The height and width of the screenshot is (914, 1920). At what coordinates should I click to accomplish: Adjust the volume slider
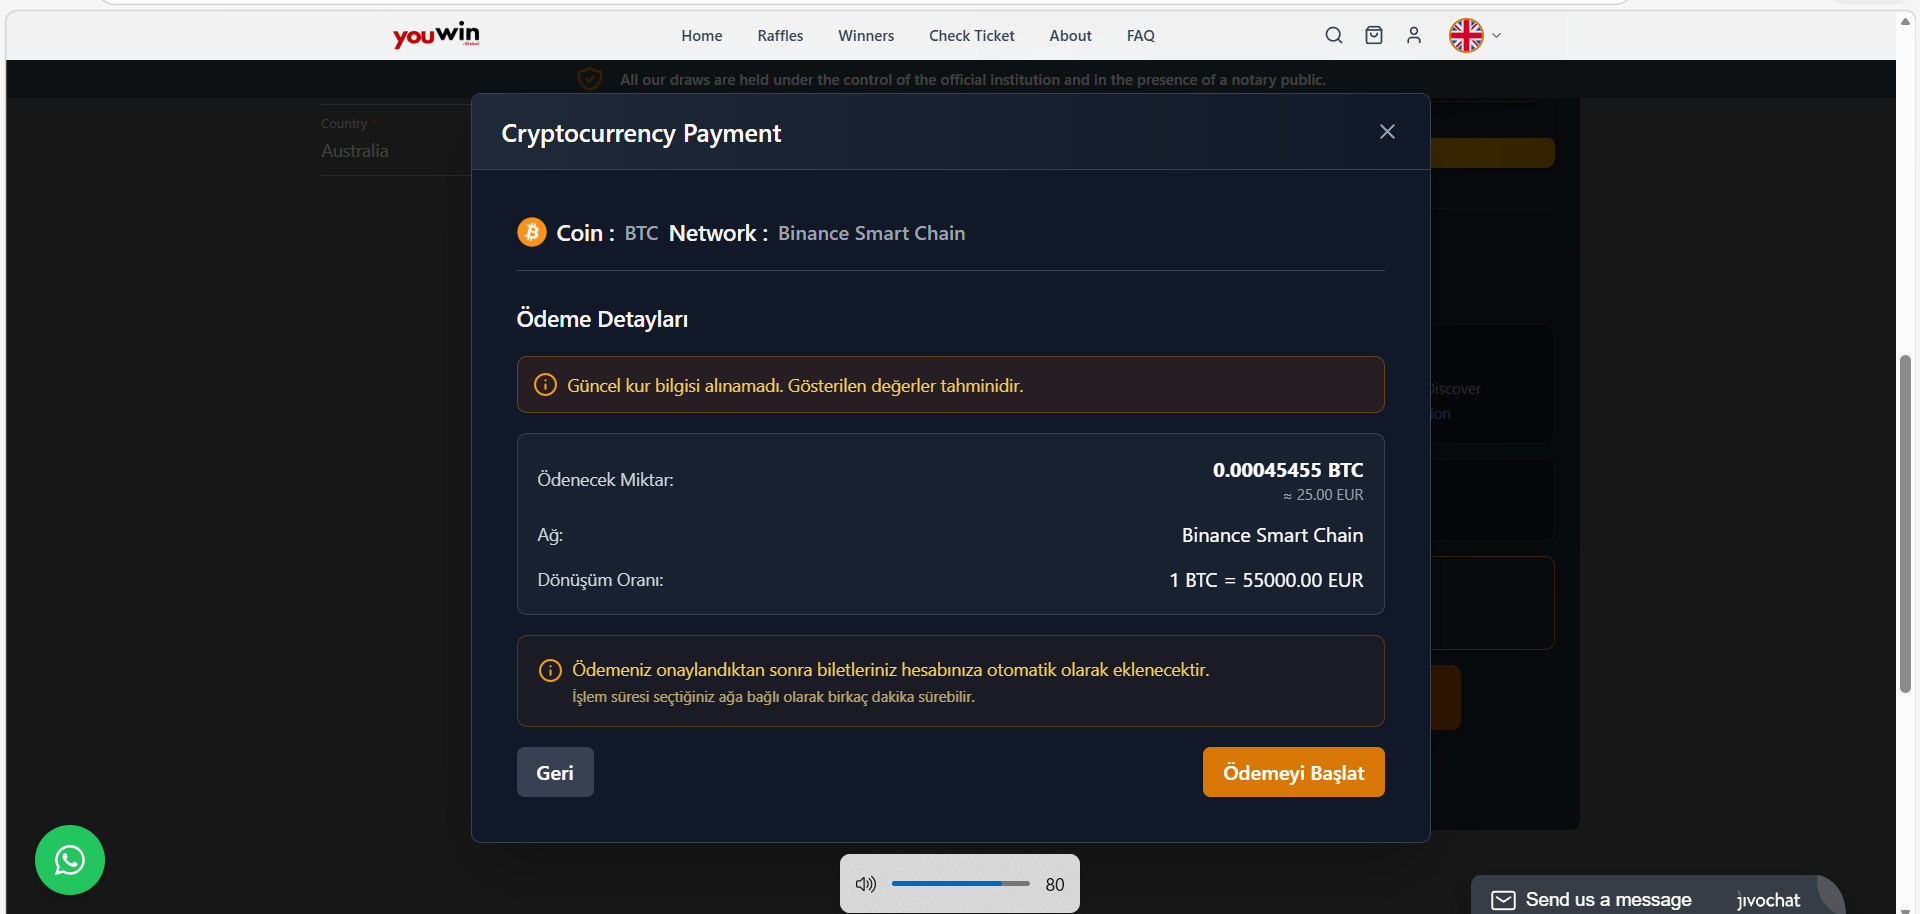coord(960,884)
